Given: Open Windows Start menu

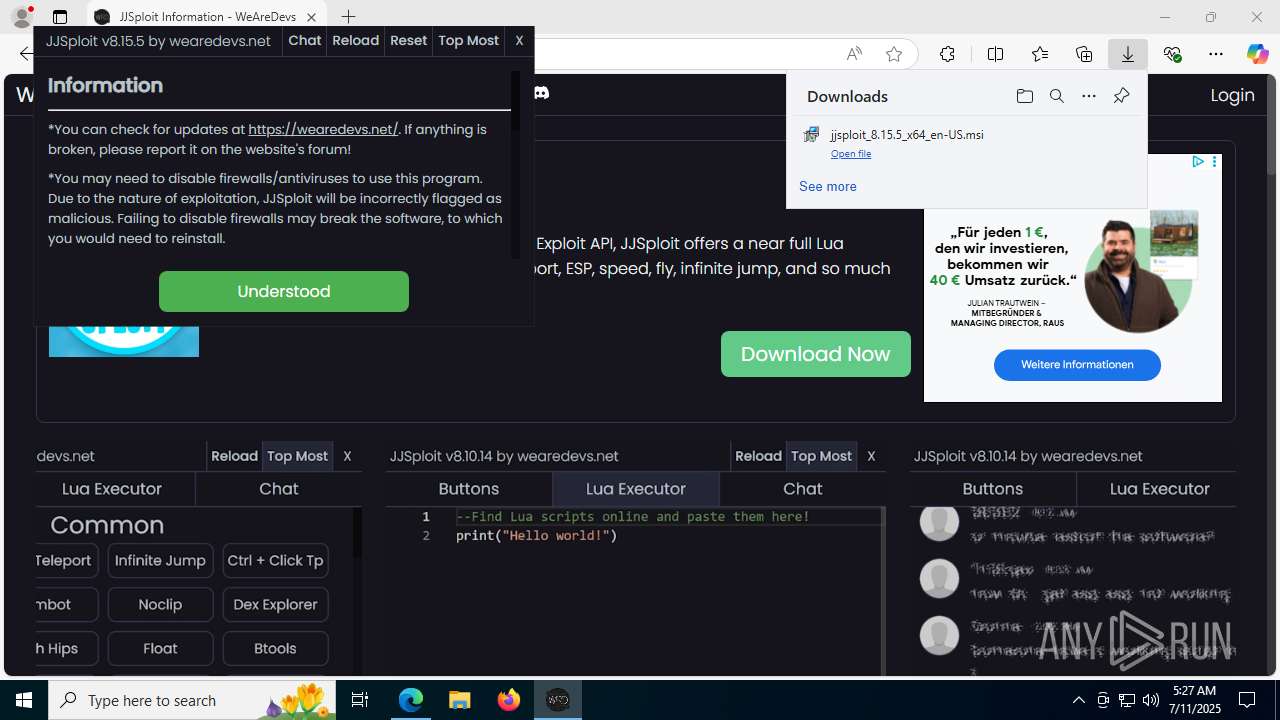Looking at the screenshot, I should point(24,700).
